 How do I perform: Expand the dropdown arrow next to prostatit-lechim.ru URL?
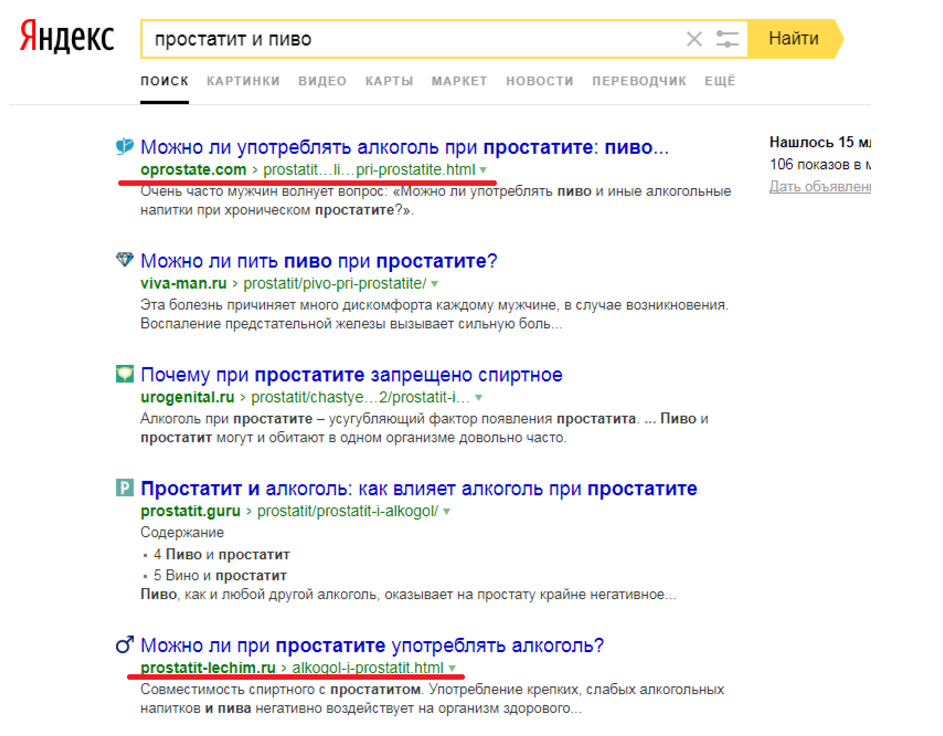click(x=452, y=668)
